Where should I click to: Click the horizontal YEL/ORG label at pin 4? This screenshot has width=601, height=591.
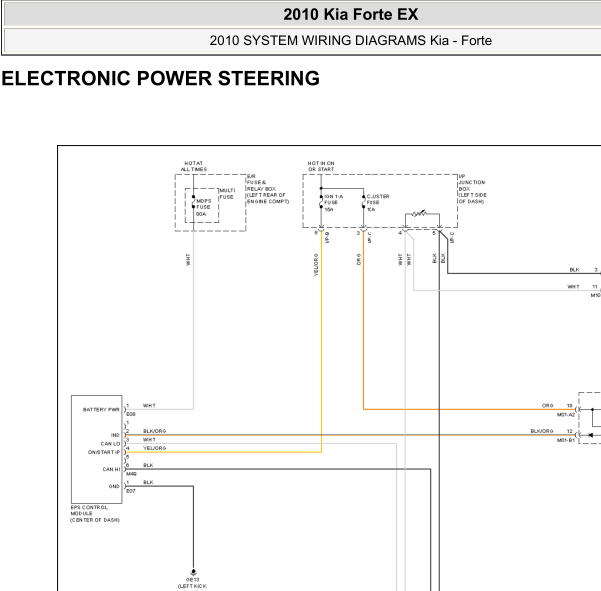[x=154, y=448]
